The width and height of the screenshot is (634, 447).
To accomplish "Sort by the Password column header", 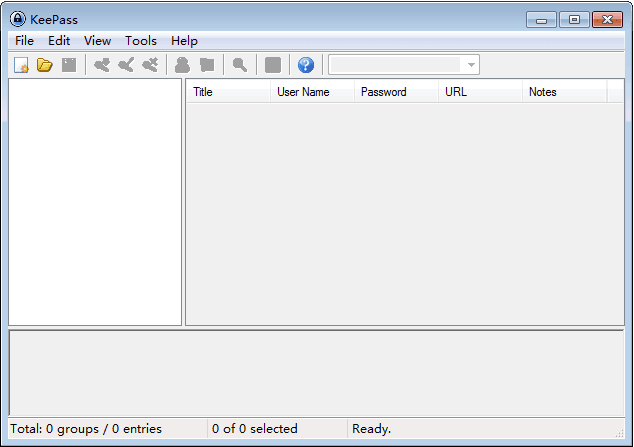I will pos(396,92).
